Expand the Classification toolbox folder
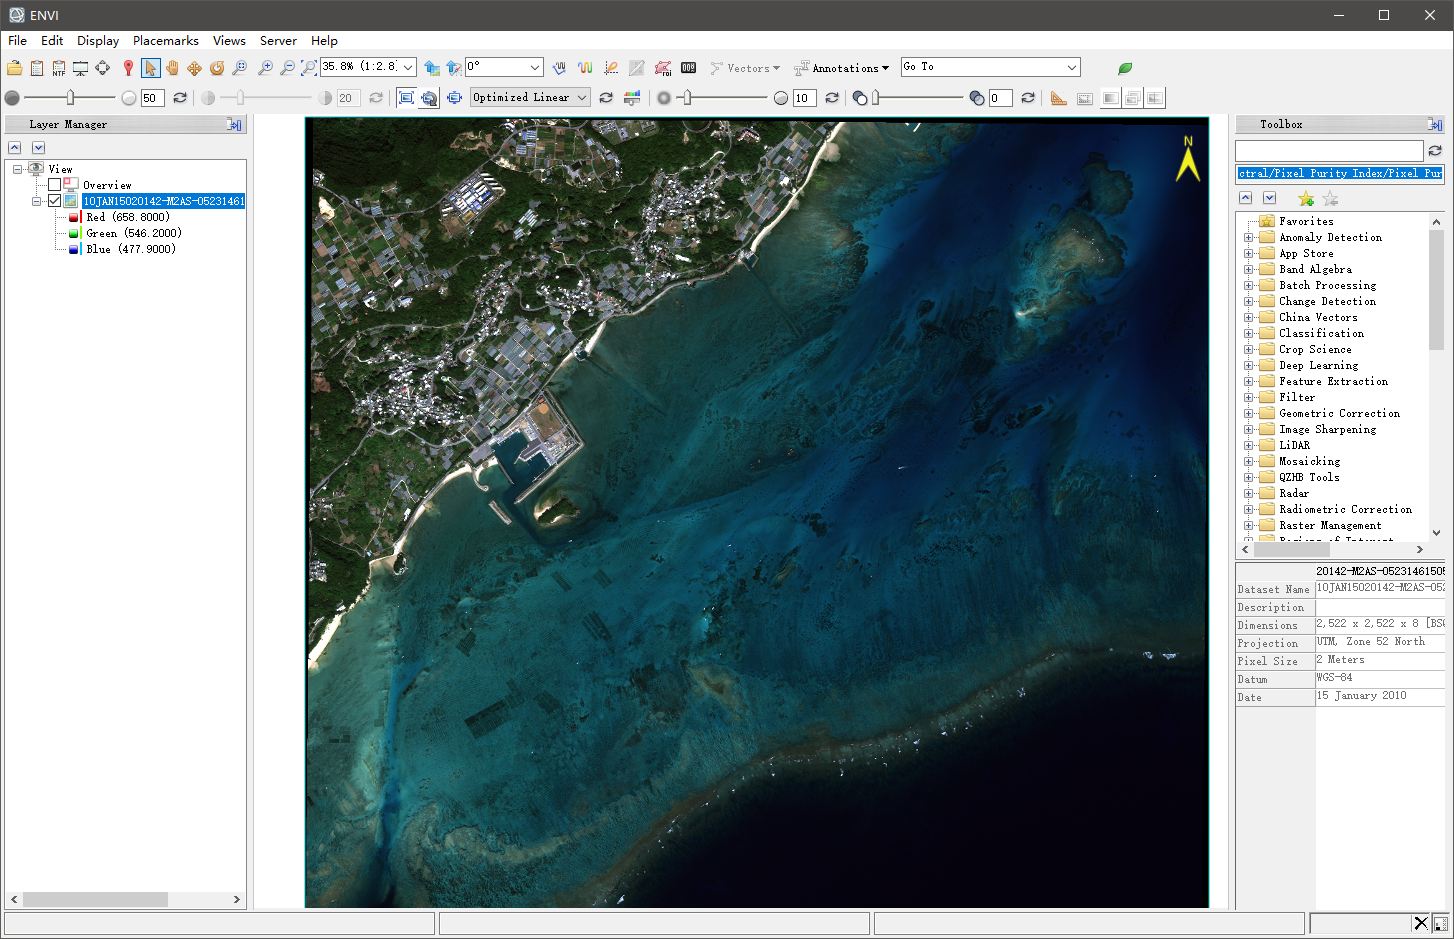 1248,334
